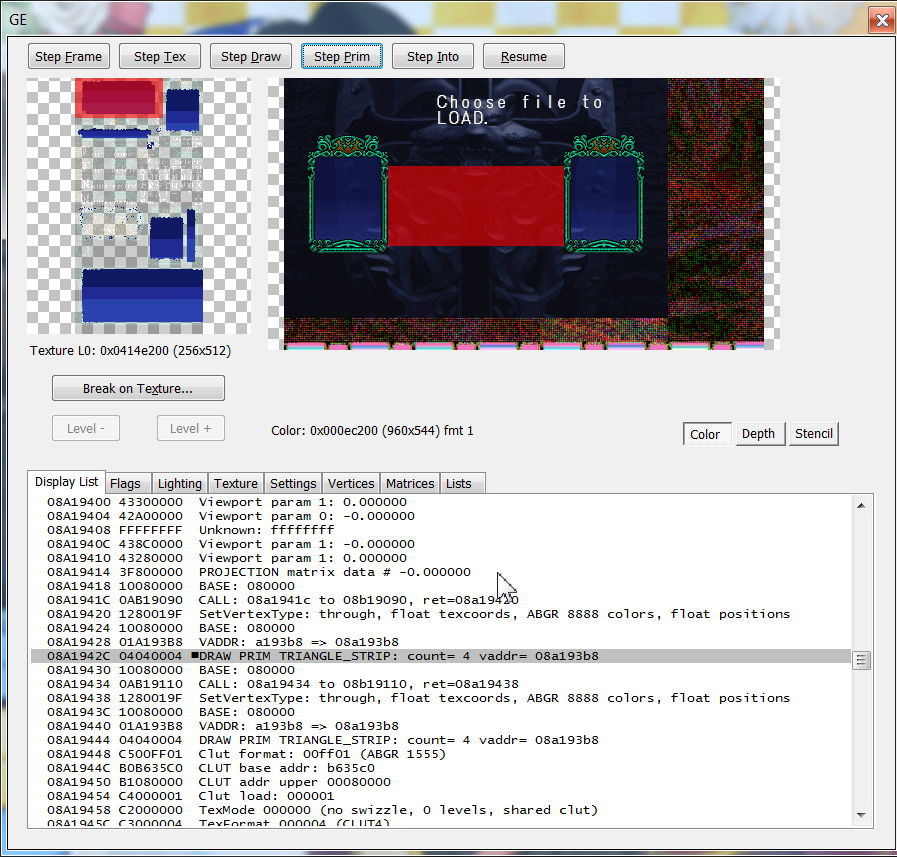
Task: Open the Lighting tab
Action: 180,483
